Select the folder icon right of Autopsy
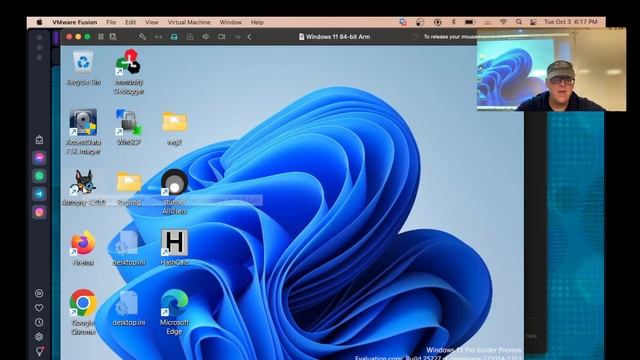Image resolution: width=640 pixels, height=360 pixels. [129, 187]
